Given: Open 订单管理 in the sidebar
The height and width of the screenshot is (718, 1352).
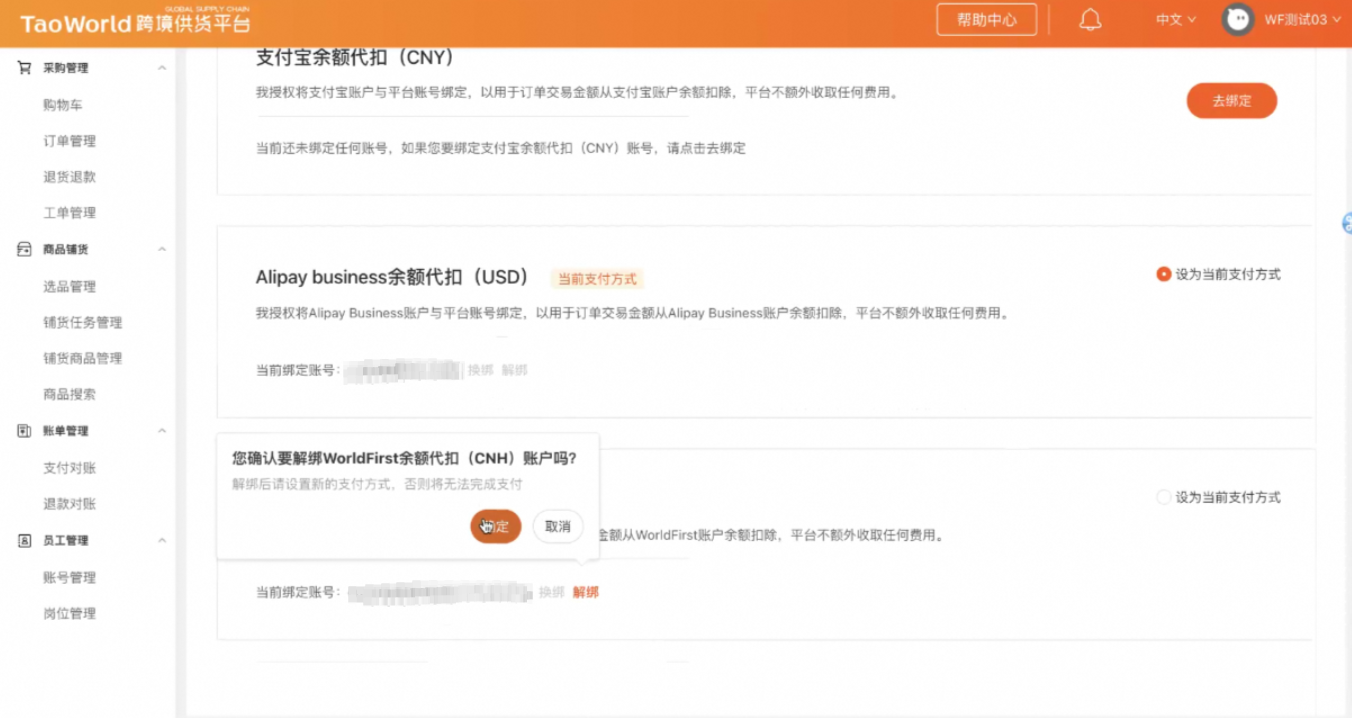Looking at the screenshot, I should 69,141.
